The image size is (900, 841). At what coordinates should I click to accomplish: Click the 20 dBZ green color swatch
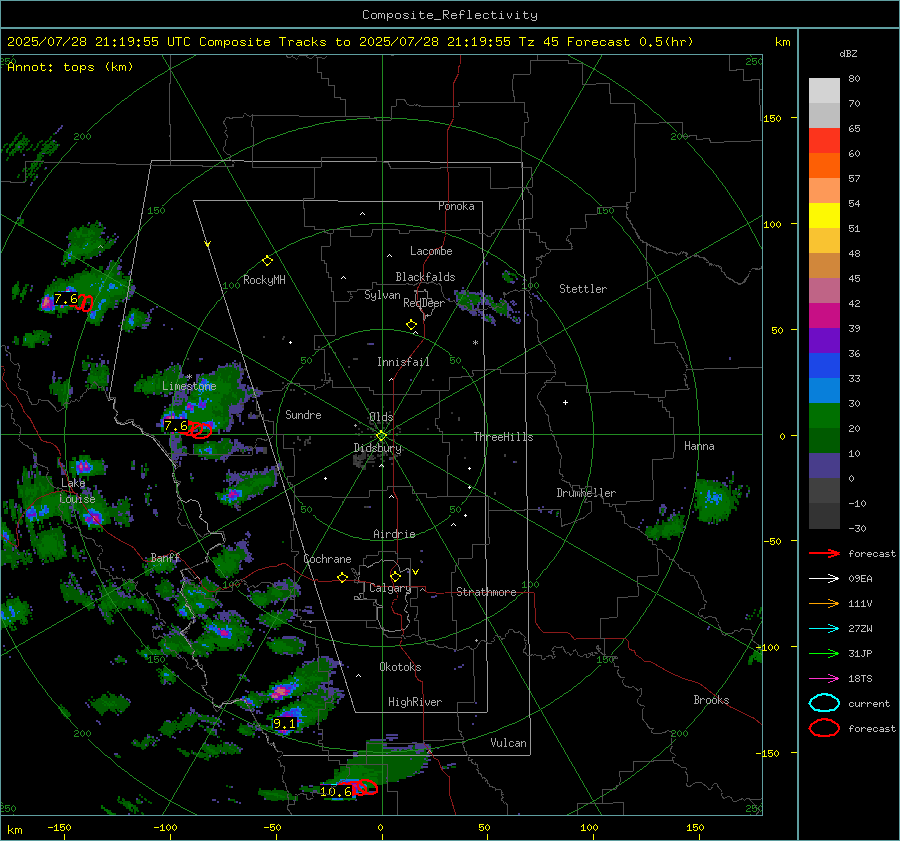(824, 416)
